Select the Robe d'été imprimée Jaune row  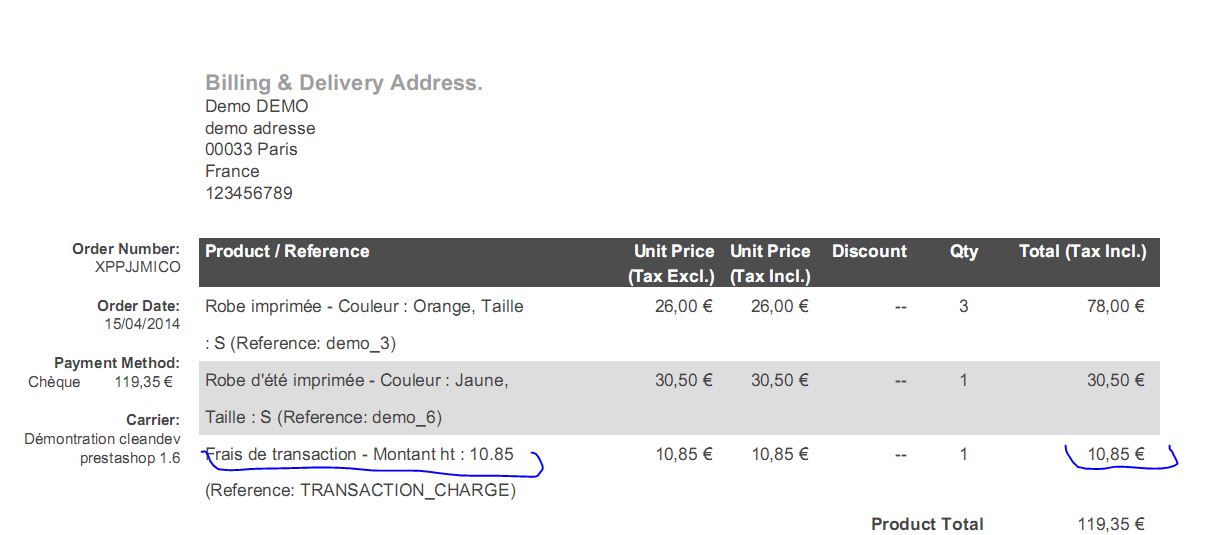pyautogui.click(x=679, y=398)
